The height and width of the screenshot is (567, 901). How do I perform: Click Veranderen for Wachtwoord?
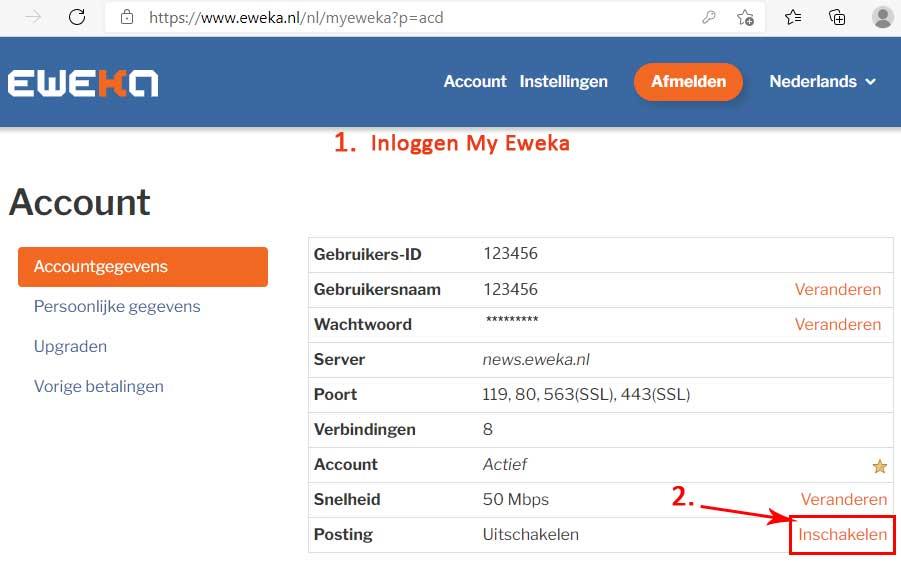tap(838, 324)
